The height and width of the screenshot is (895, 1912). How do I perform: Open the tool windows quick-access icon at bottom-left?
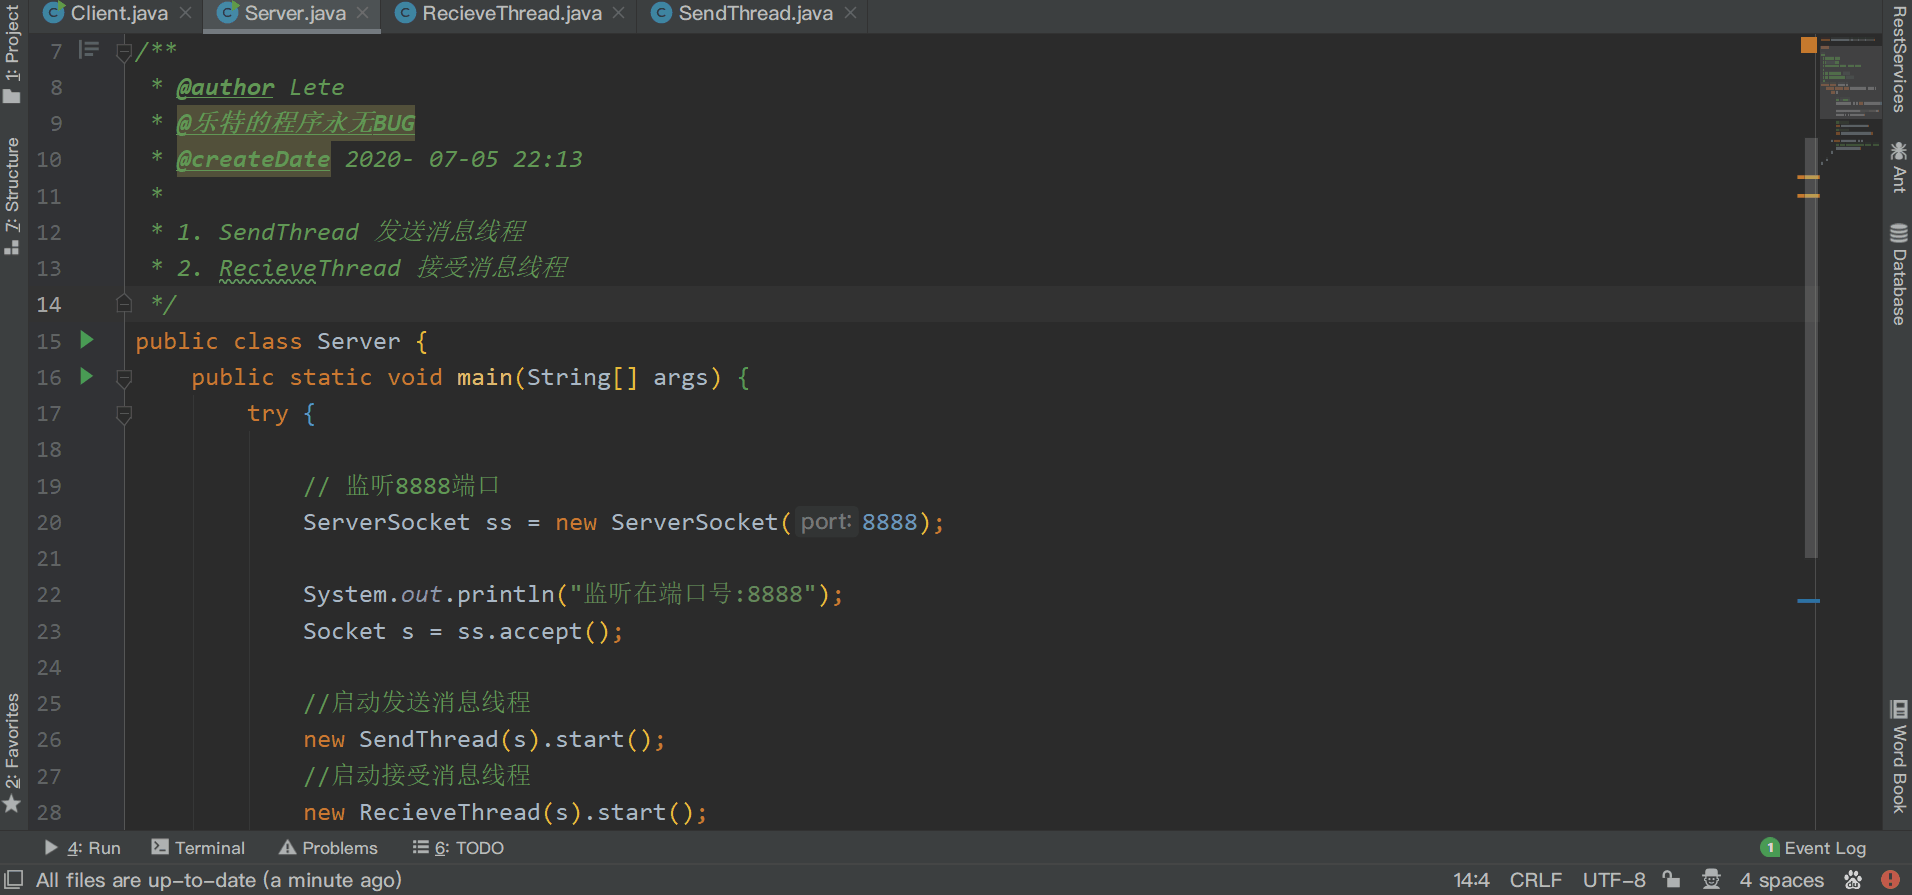click(14, 879)
